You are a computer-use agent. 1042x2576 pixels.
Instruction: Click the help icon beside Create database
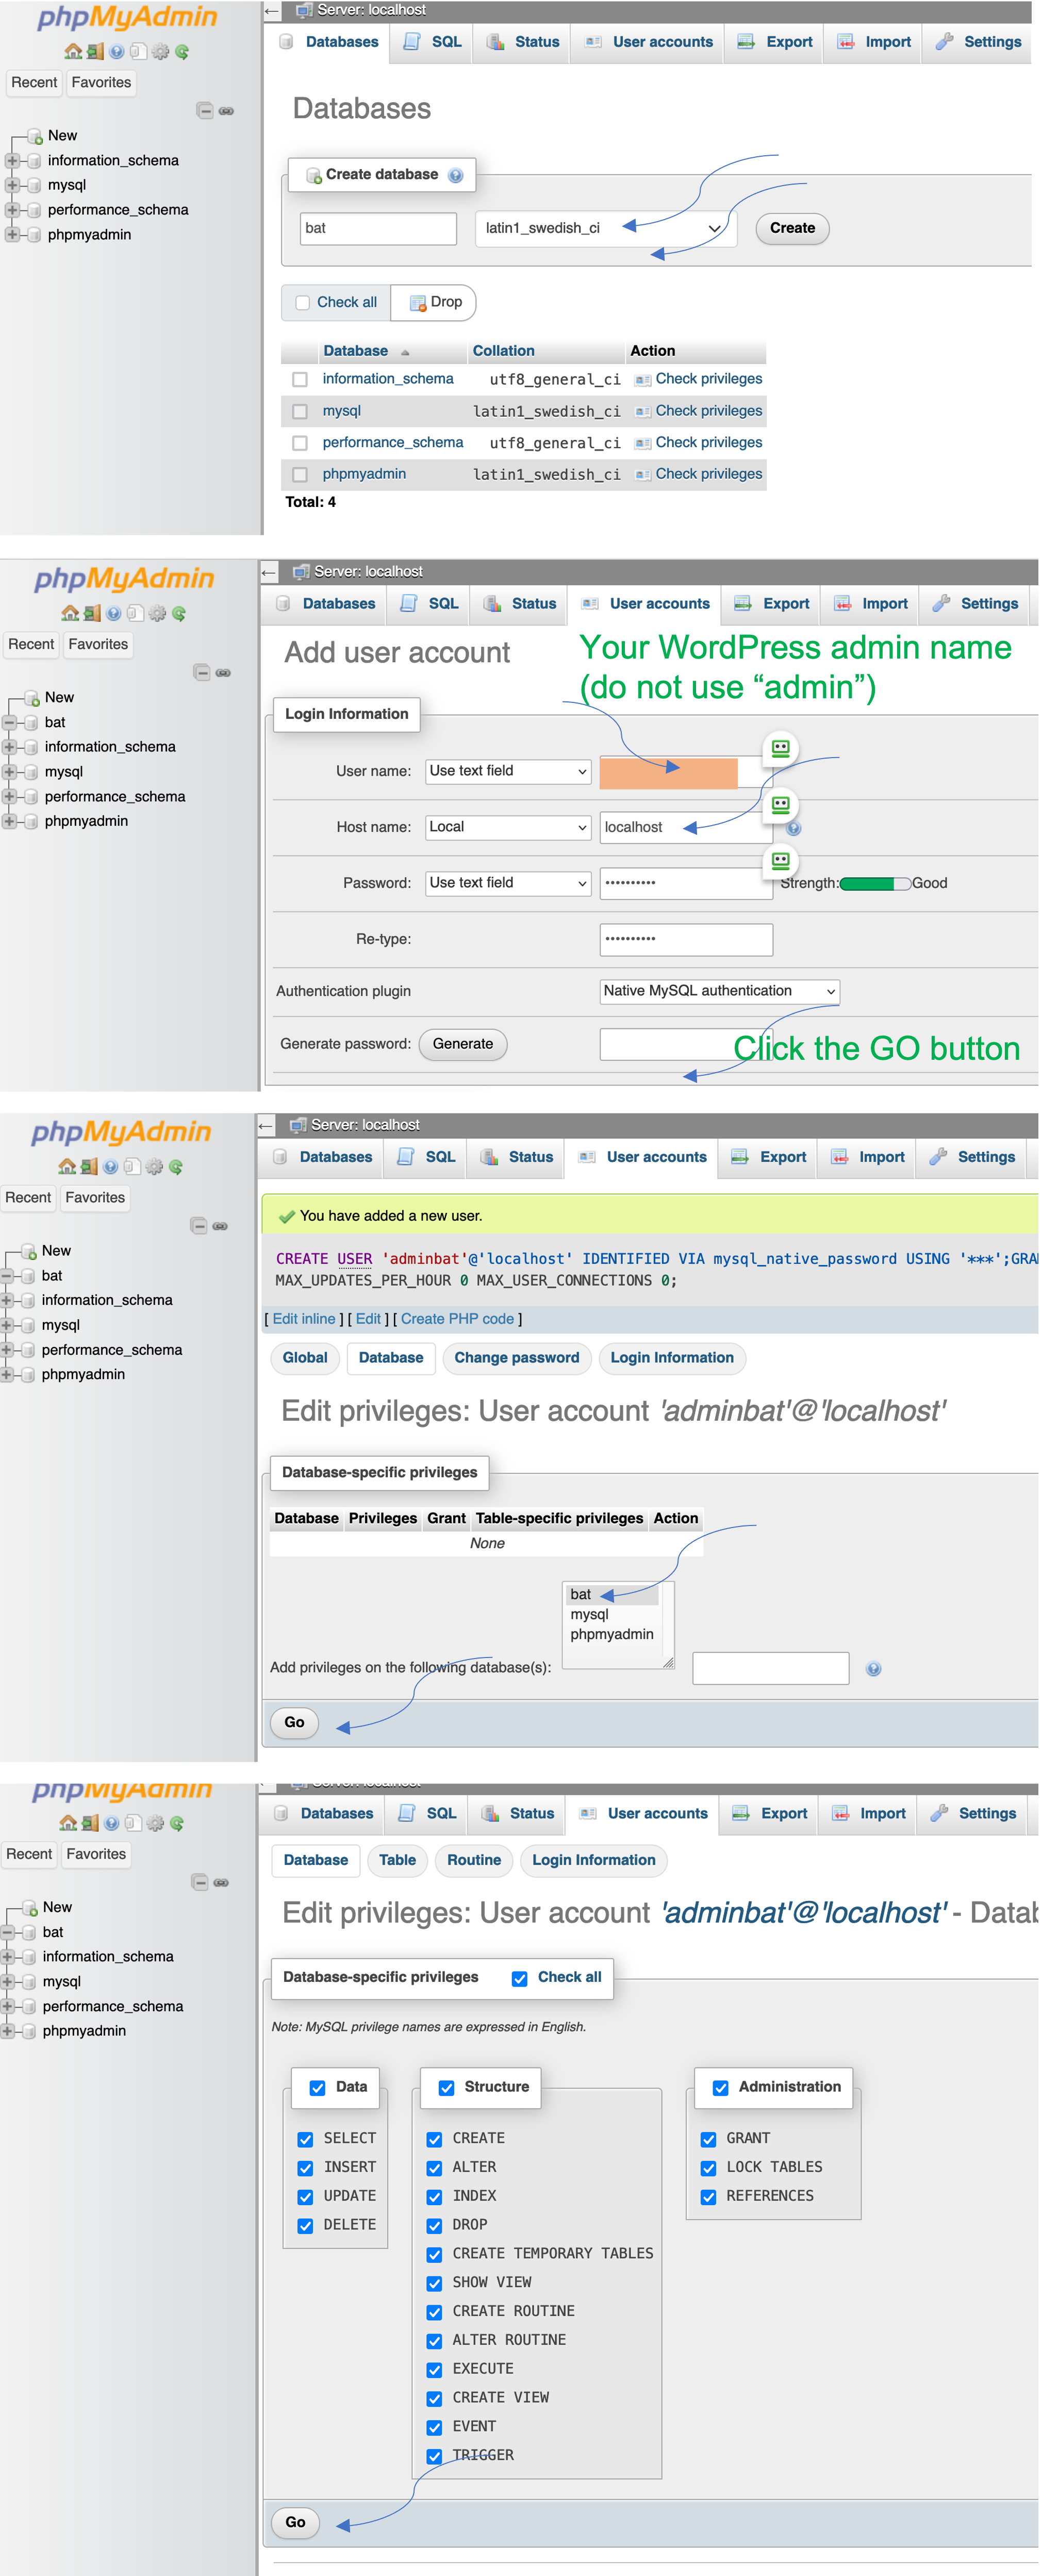(x=456, y=175)
